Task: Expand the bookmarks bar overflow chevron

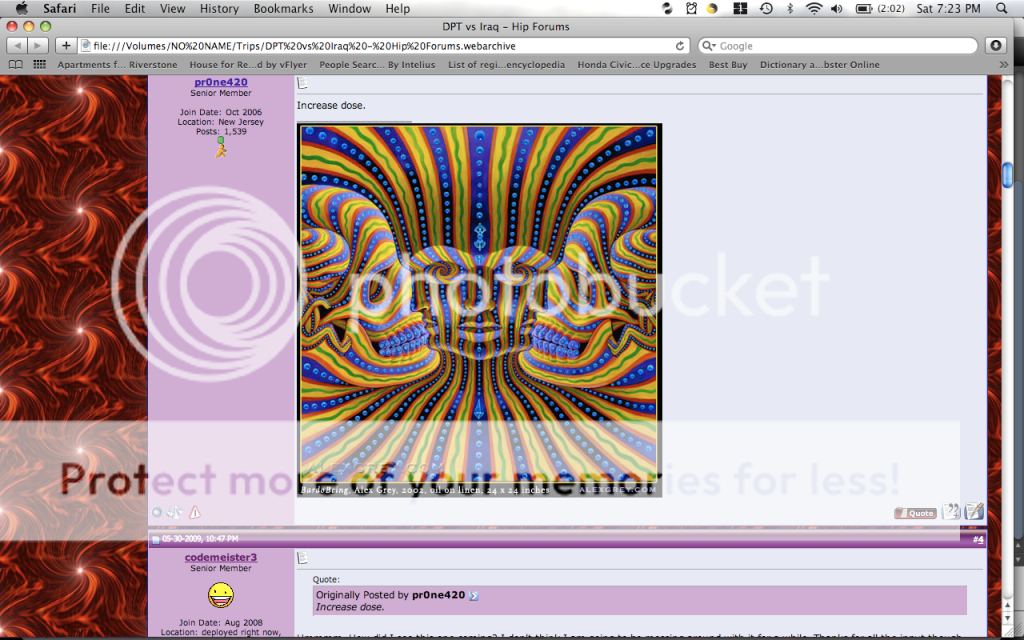Action: [x=1004, y=65]
